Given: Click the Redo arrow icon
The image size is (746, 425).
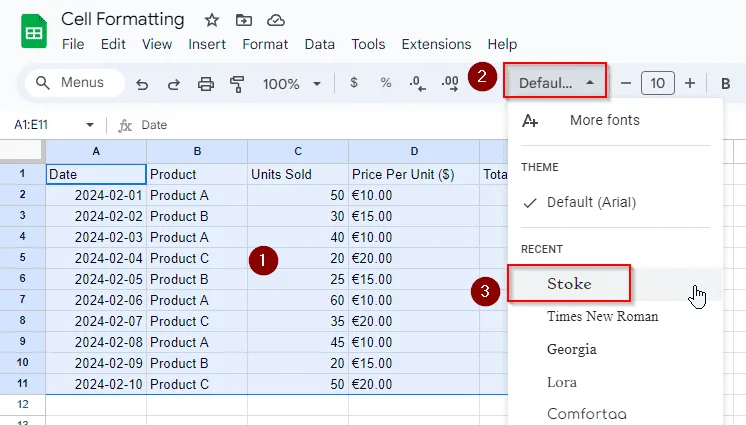Looking at the screenshot, I should [x=174, y=84].
